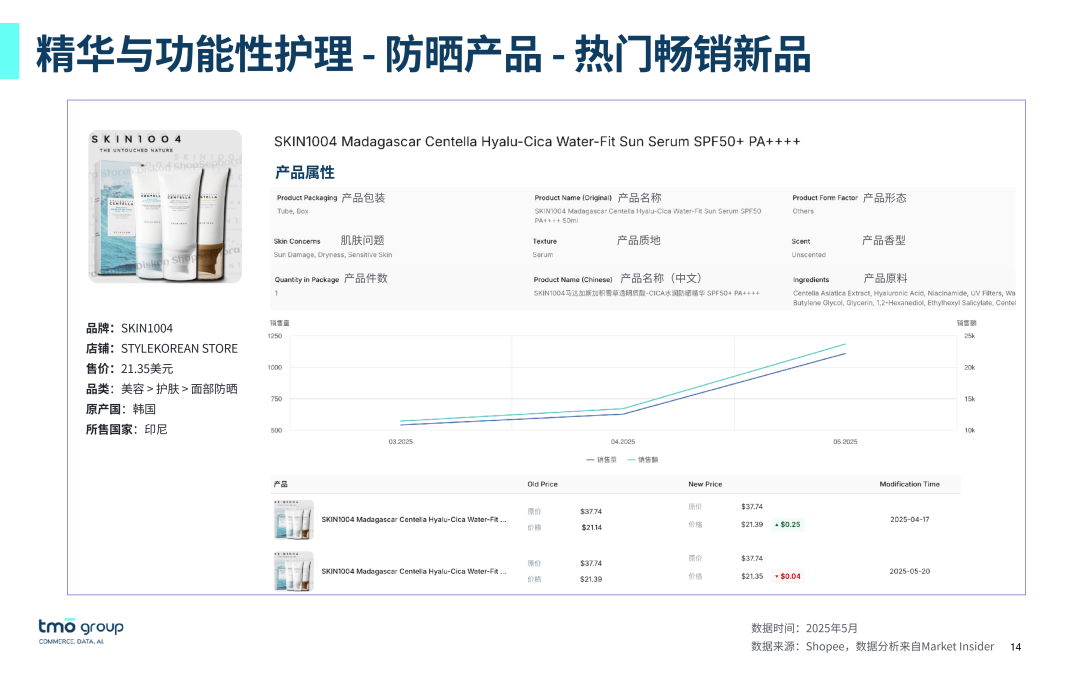The width and height of the screenshot is (1080, 675).
Task: Select the slide title 精华与功能性护理 - 防晒产品 - 热门畅销新品
Action: coord(423,54)
